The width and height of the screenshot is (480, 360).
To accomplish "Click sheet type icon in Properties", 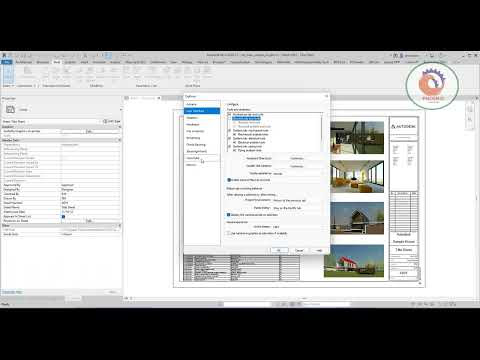I will click(x=10, y=109).
